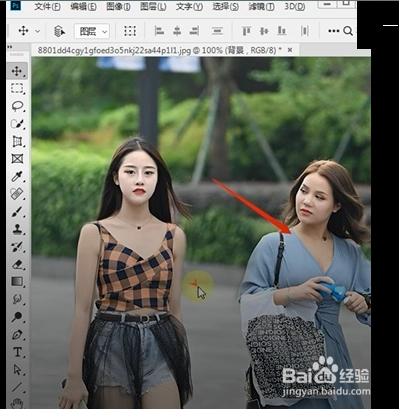Select the Pen tool
Screen dimensions: 399x409
pyautogui.click(x=17, y=334)
